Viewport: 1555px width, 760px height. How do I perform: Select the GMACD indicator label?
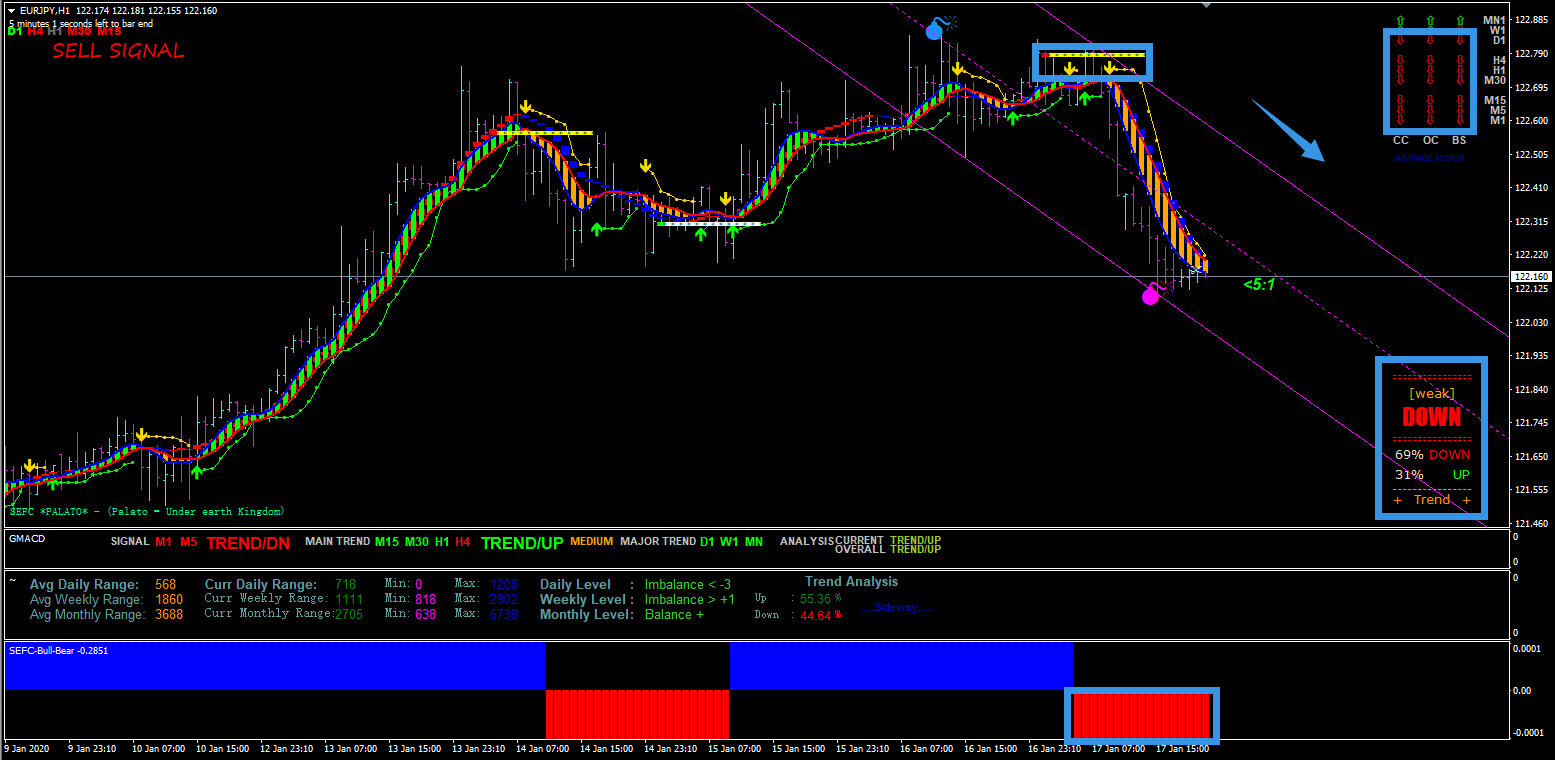[27, 538]
